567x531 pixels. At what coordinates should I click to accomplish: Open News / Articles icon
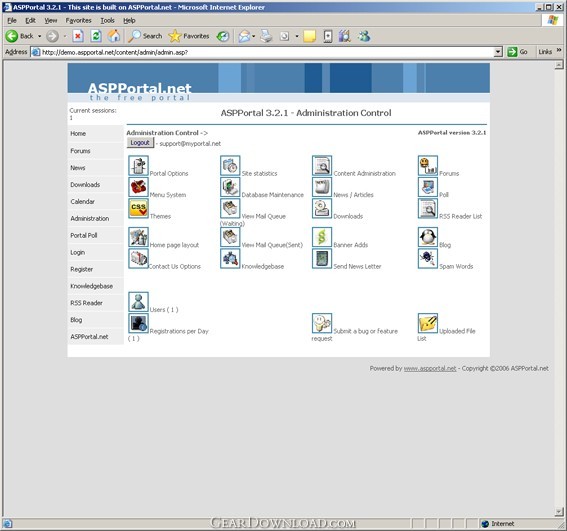pos(322,187)
